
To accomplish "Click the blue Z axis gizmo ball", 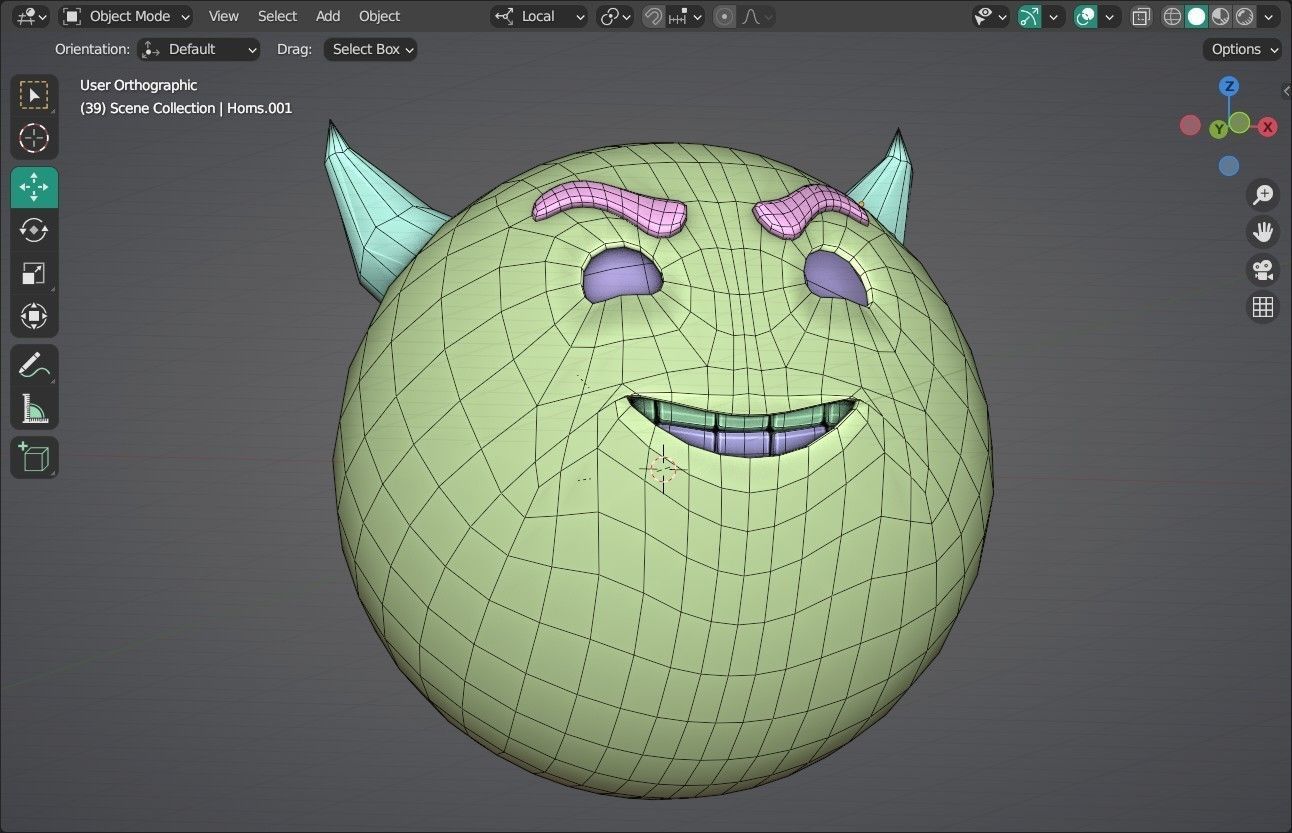I will 1229,86.
